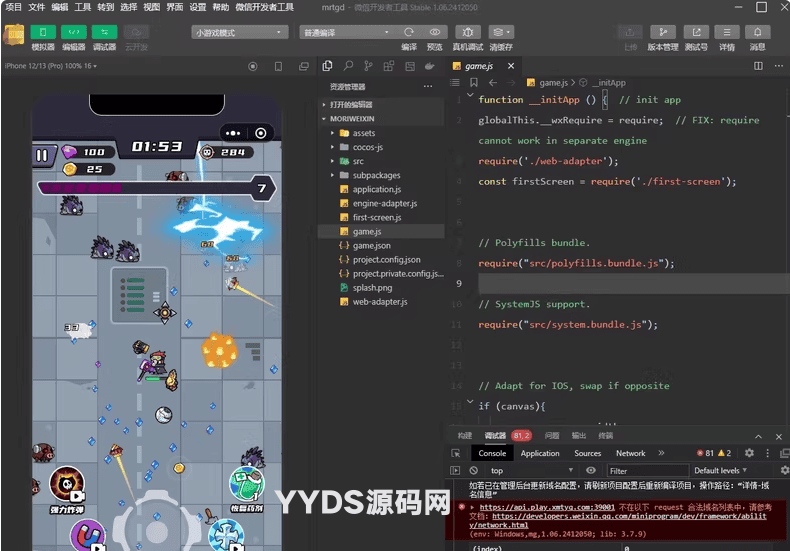
Task: Select the __initApp breadcrumb
Action: point(608,83)
